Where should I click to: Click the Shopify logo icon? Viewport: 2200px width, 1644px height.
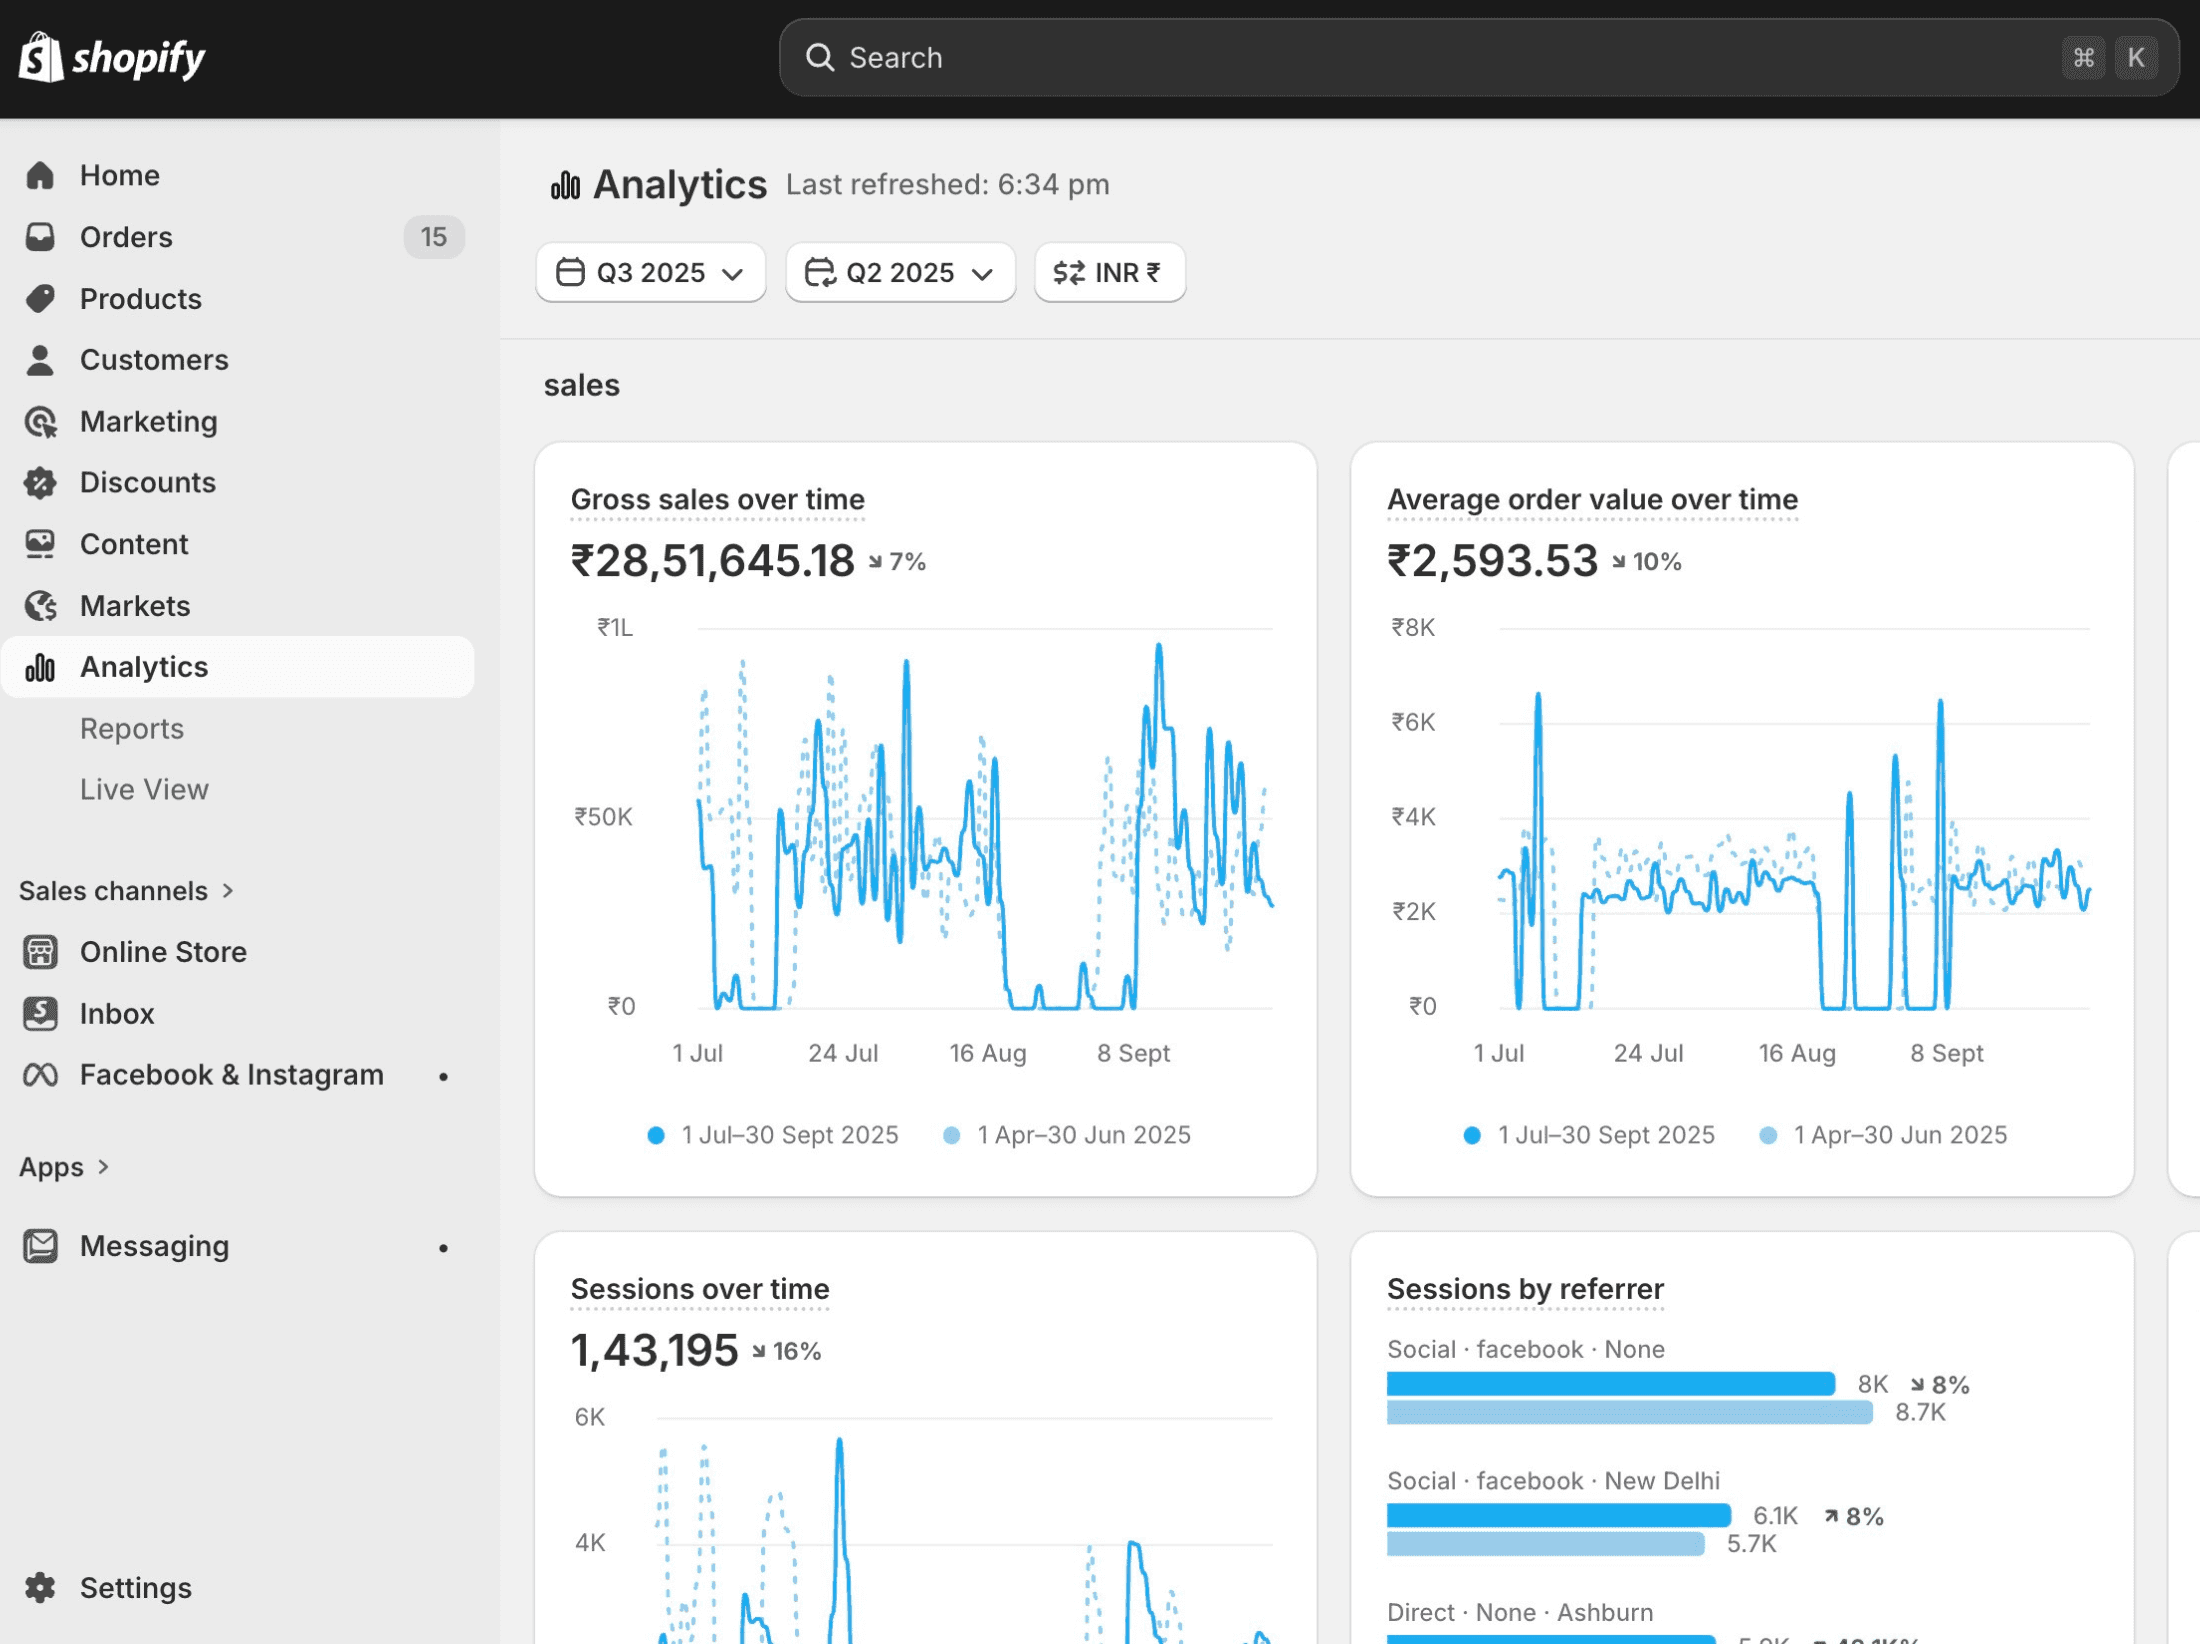41,57
